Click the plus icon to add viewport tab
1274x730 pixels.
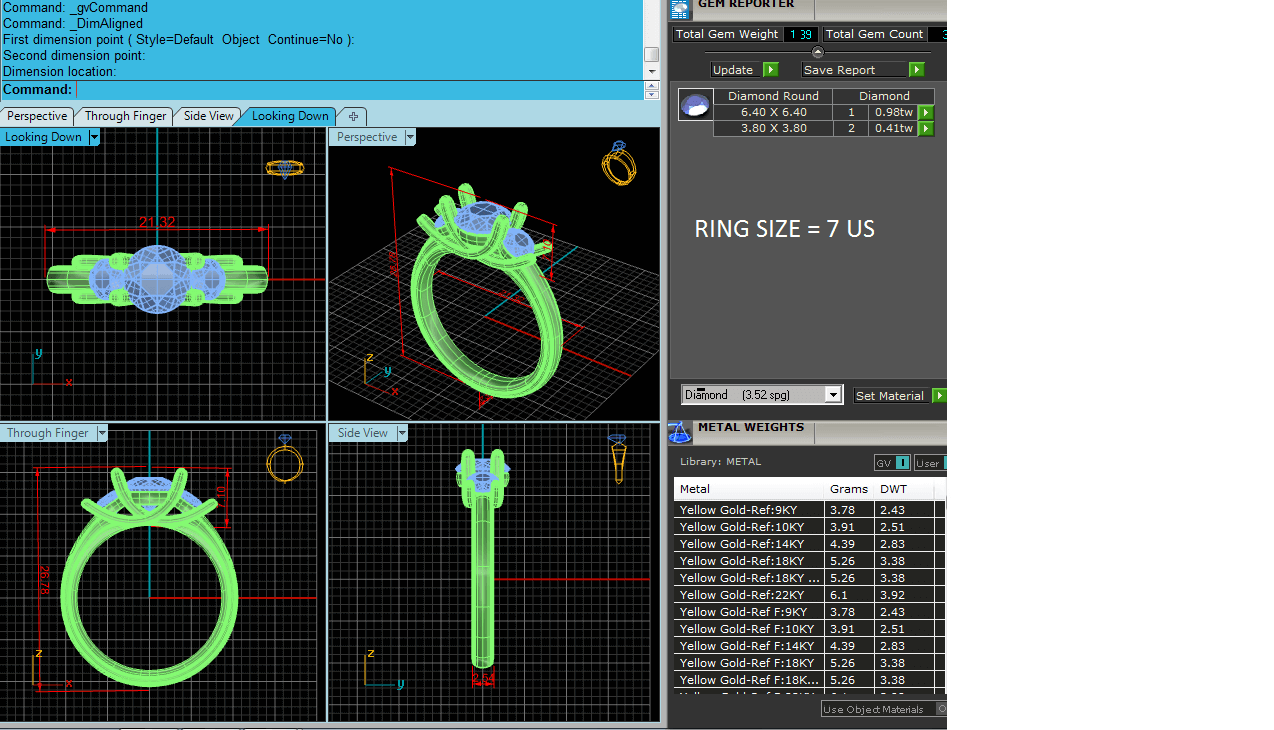pos(353,116)
